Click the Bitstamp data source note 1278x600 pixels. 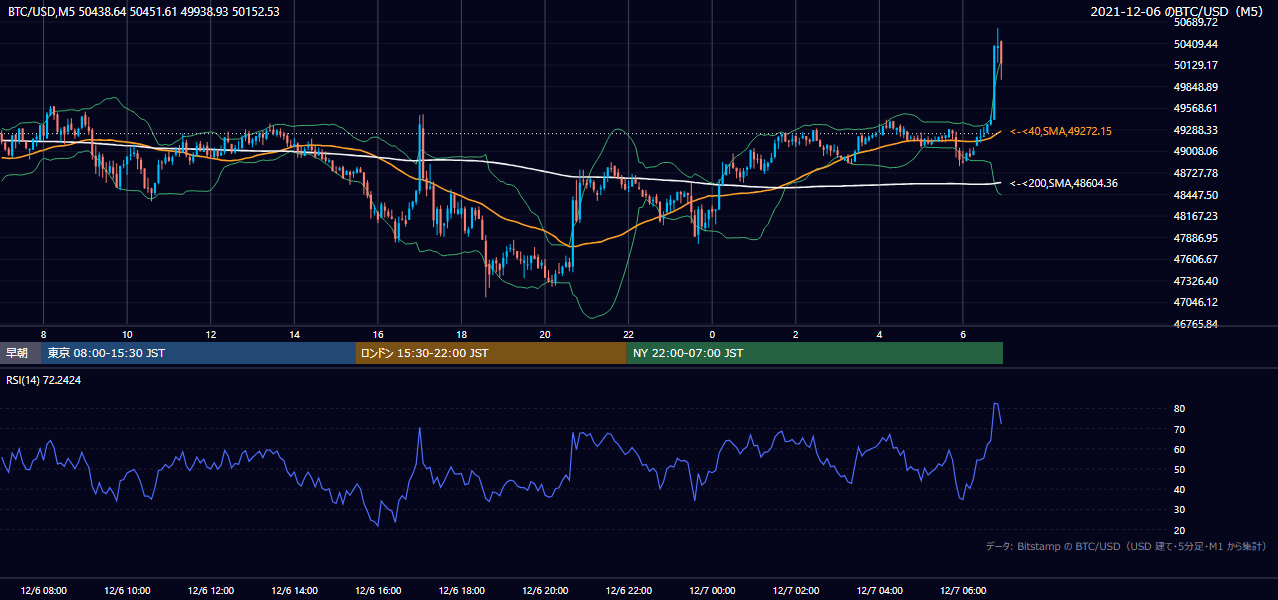coord(1126,546)
